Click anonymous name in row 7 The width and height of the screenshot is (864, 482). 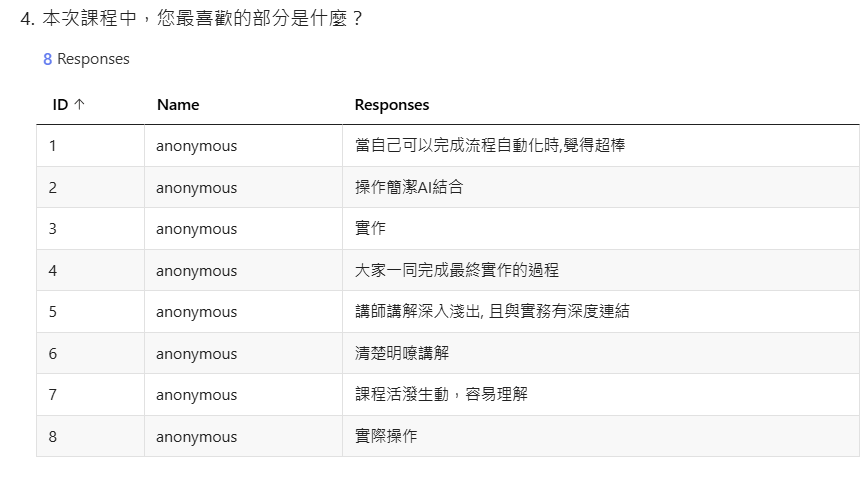point(196,395)
